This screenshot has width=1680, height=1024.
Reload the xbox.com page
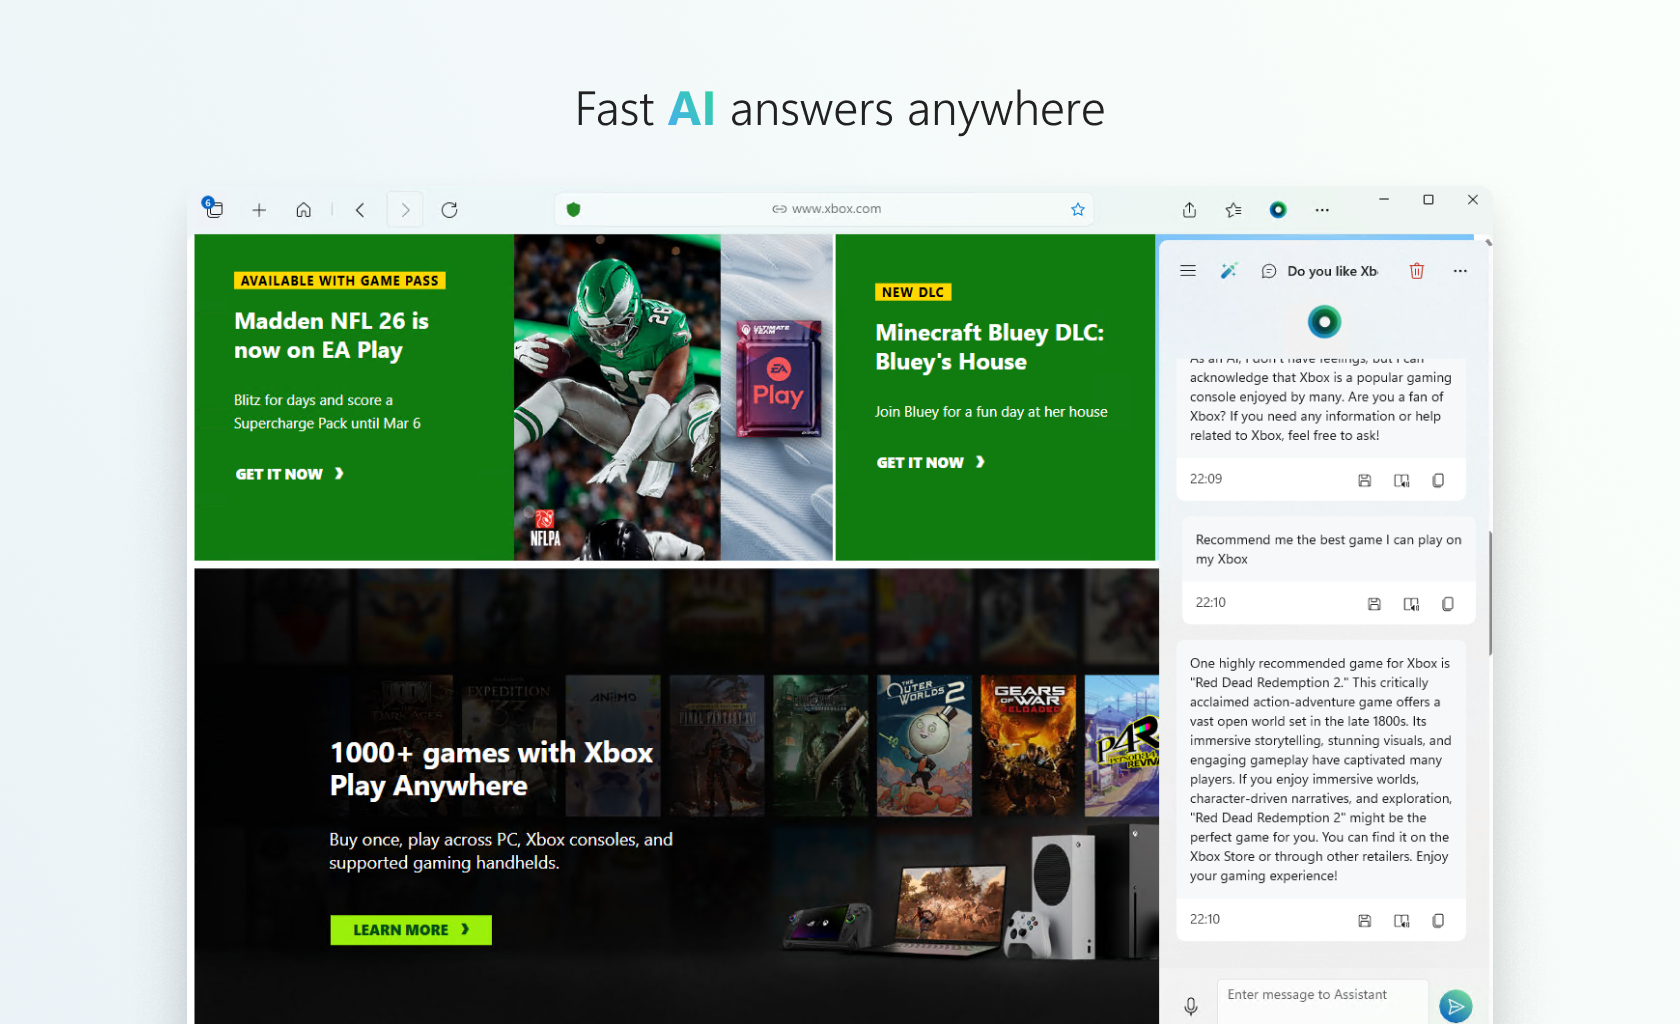coord(450,210)
